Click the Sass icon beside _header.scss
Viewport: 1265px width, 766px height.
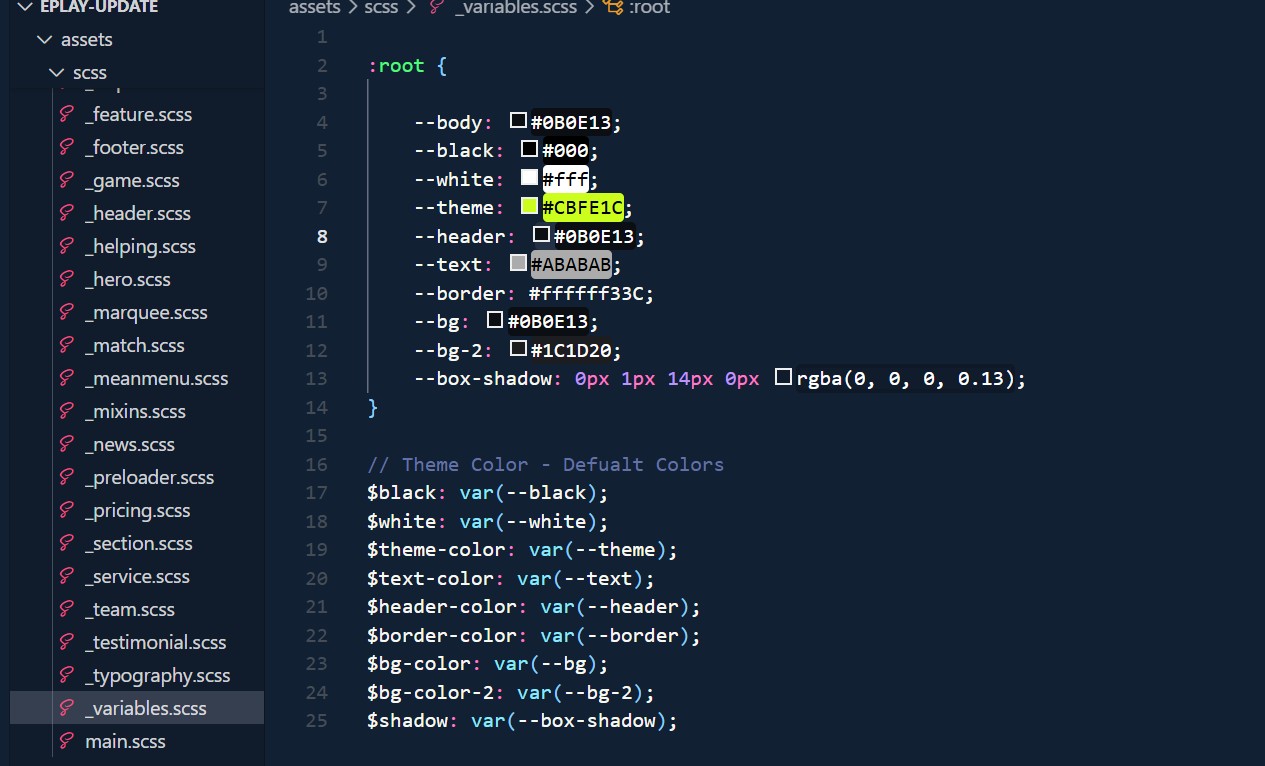(68, 213)
